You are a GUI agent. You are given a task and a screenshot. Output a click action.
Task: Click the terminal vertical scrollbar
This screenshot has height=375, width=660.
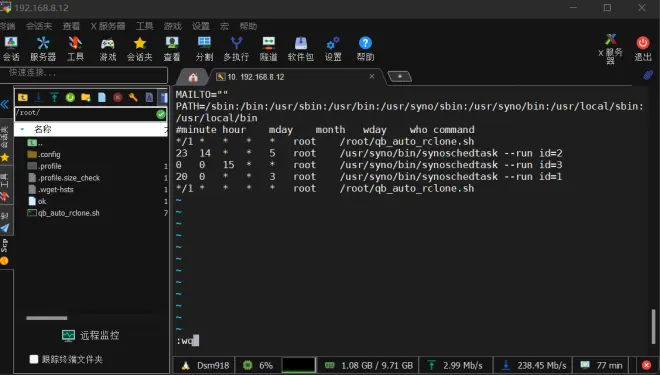coord(653,327)
